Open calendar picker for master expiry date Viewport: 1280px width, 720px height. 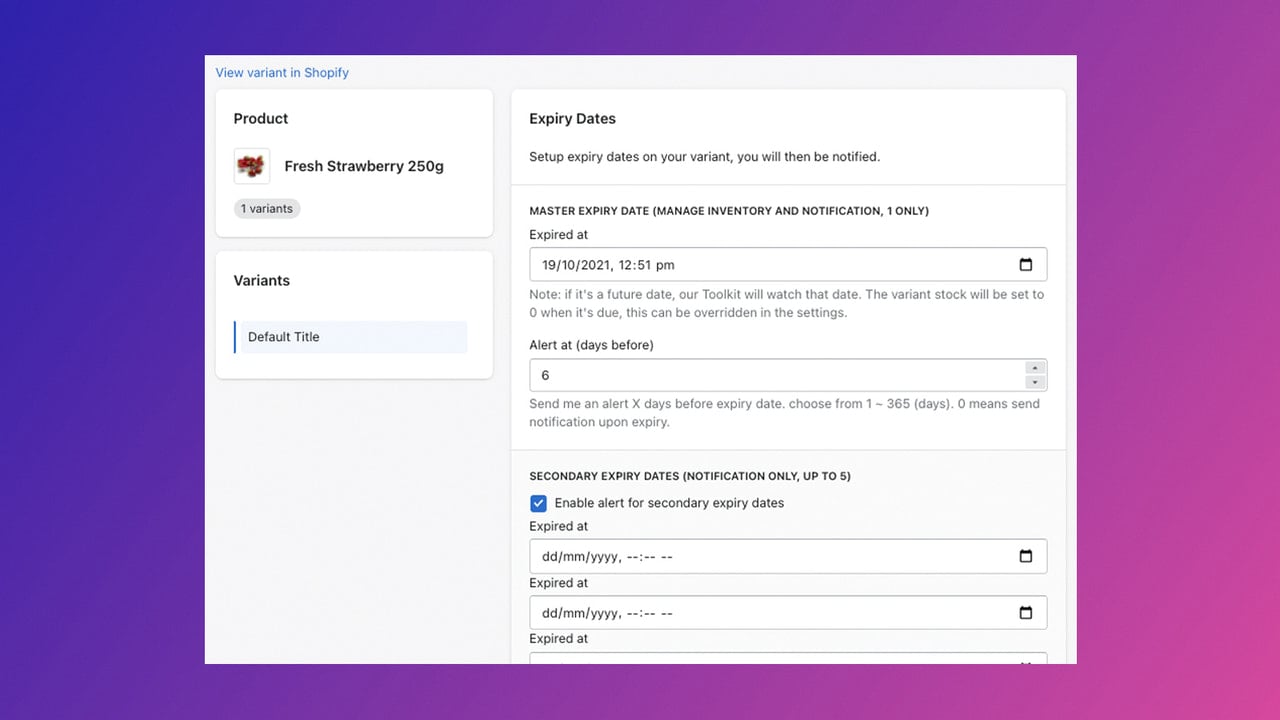[1025, 265]
